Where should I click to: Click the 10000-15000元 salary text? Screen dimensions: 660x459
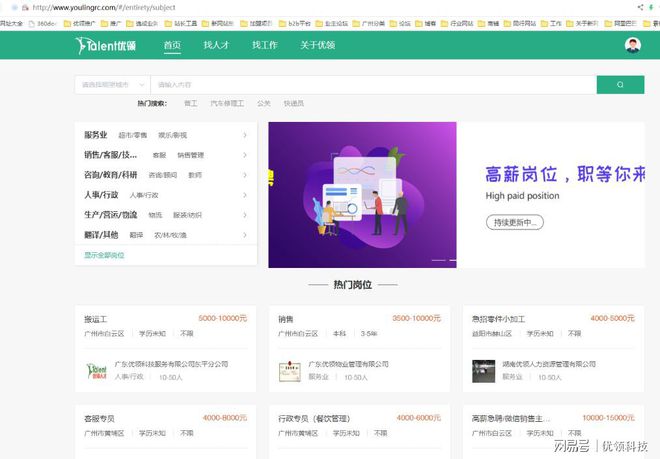tap(608, 418)
